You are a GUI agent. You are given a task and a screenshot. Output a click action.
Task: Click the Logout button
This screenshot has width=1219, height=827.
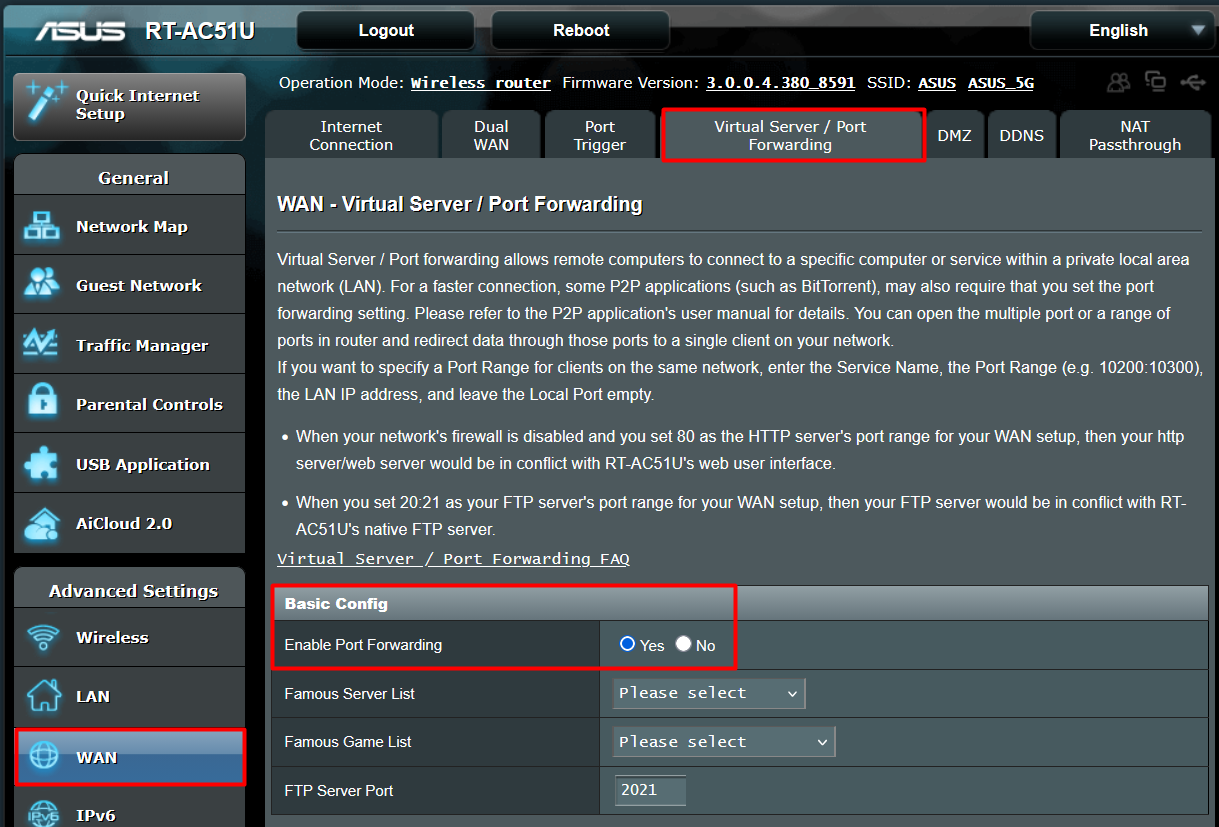tap(386, 30)
